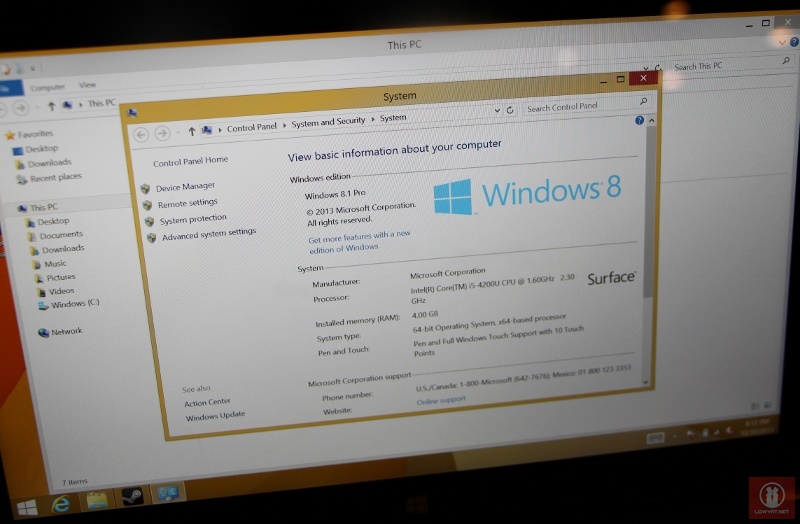Select Downloads under This PC
The image size is (800, 524).
pyautogui.click(x=63, y=249)
